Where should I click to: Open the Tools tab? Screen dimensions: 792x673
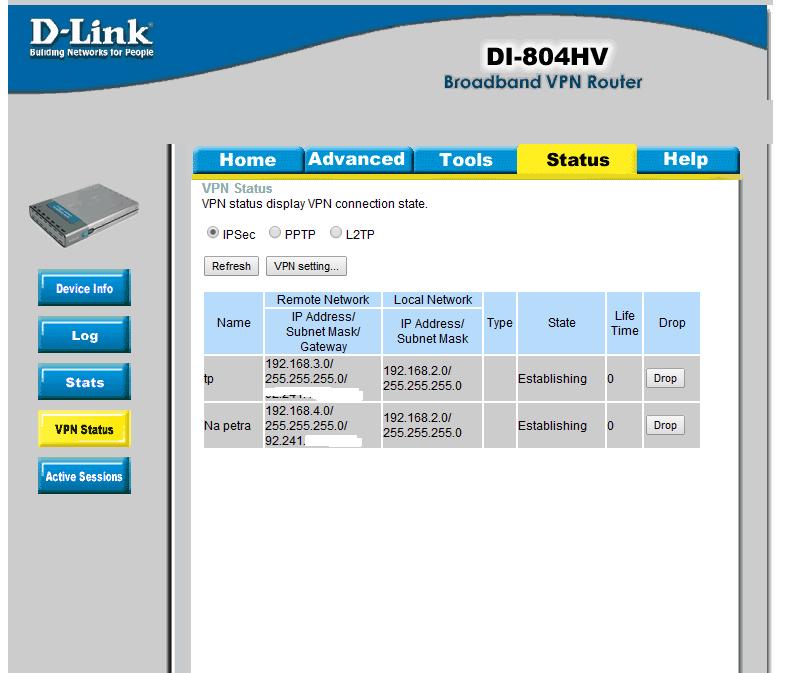(466, 160)
